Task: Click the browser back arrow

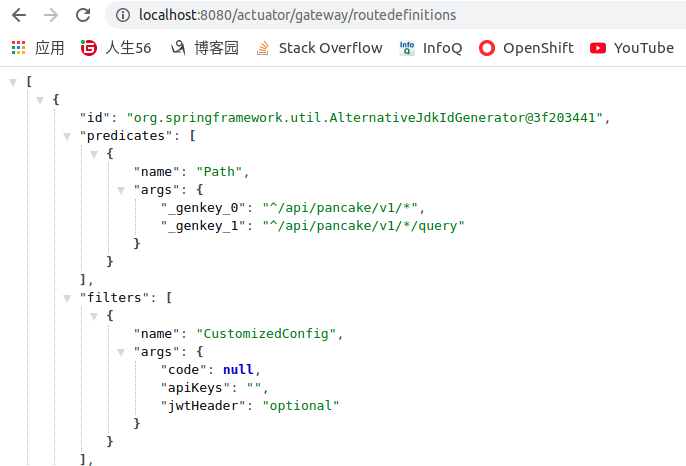Action: tap(19, 15)
